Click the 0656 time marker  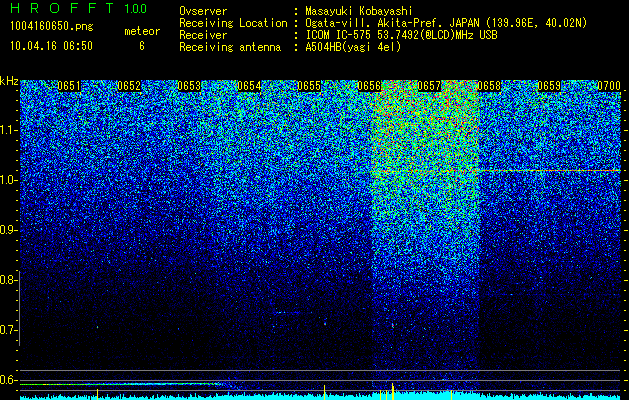[369, 86]
